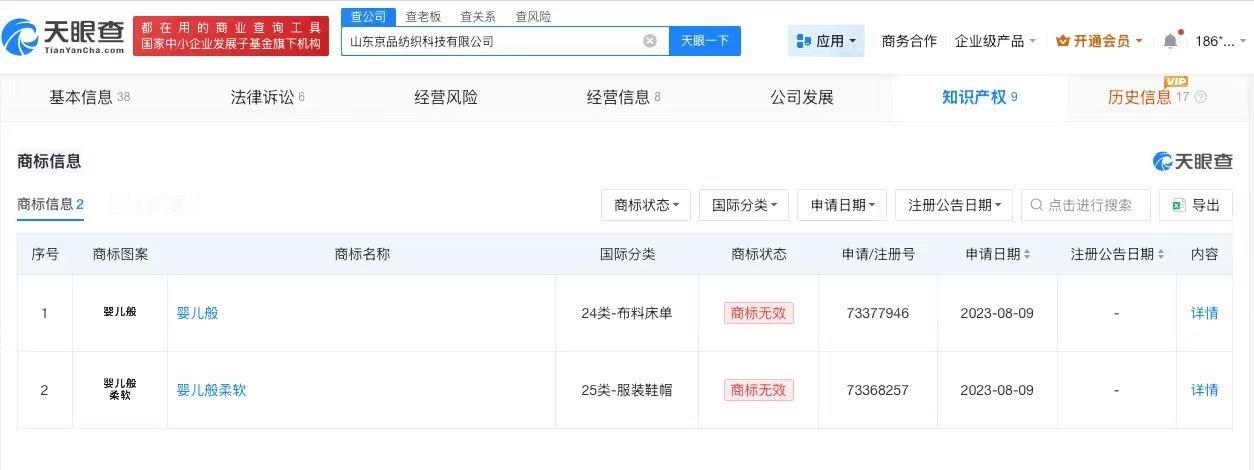Click registration number 73368257

point(878,390)
